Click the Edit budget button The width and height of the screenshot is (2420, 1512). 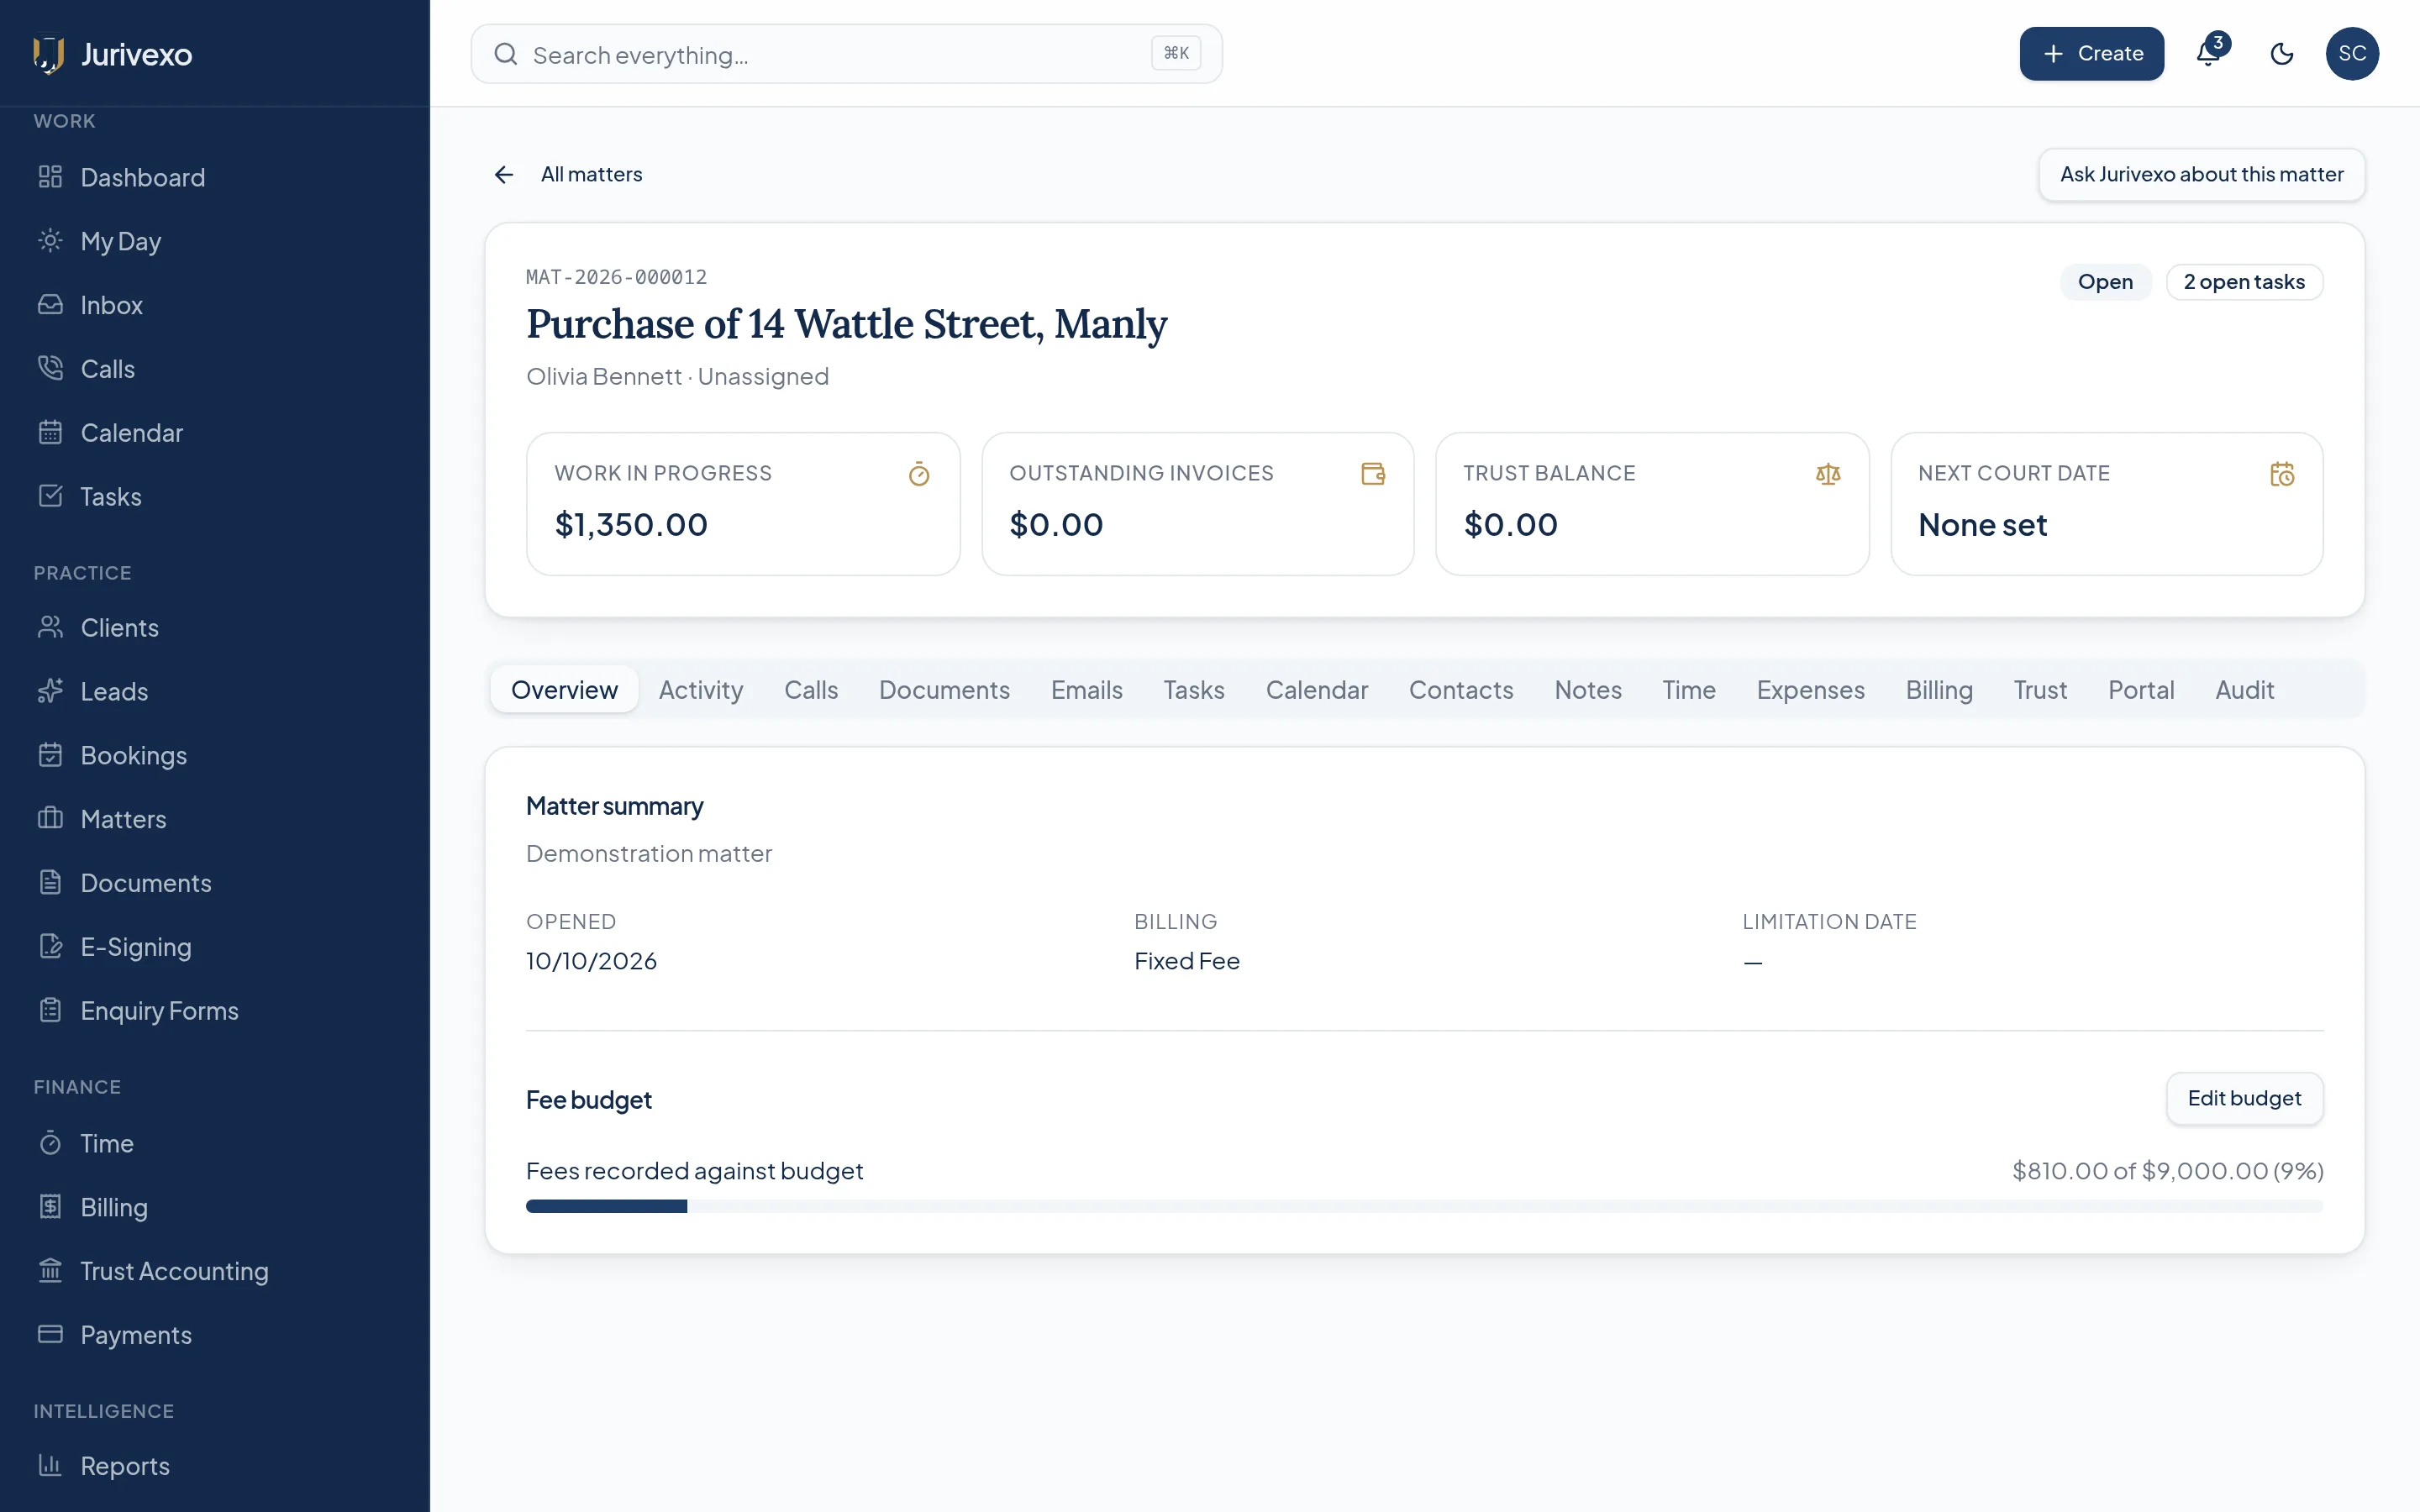[2244, 1099]
